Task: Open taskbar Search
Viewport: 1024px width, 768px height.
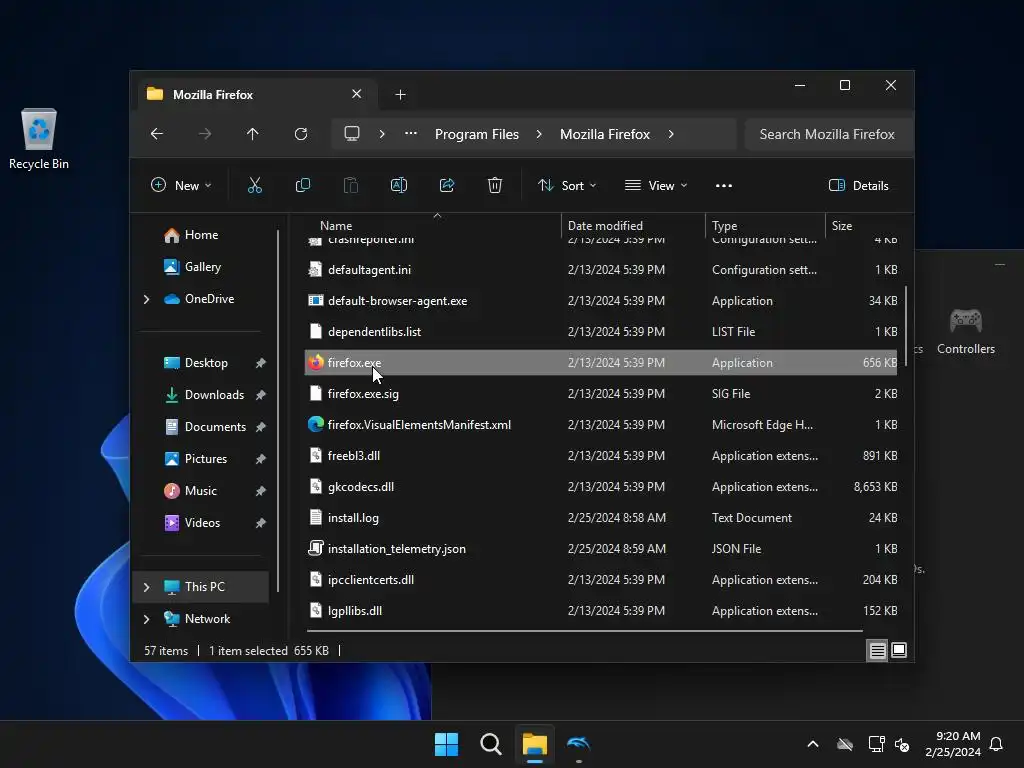Action: point(490,744)
